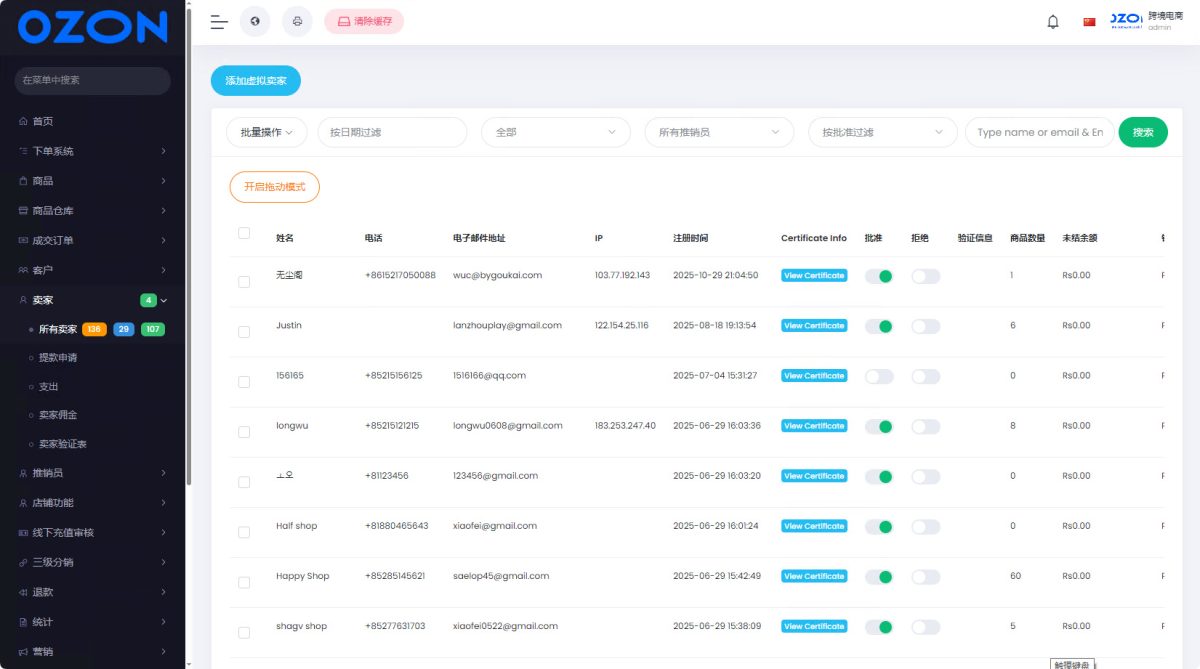Click the 添加虚拟卖家 button
Viewport: 1200px width, 669px height.
pos(256,80)
